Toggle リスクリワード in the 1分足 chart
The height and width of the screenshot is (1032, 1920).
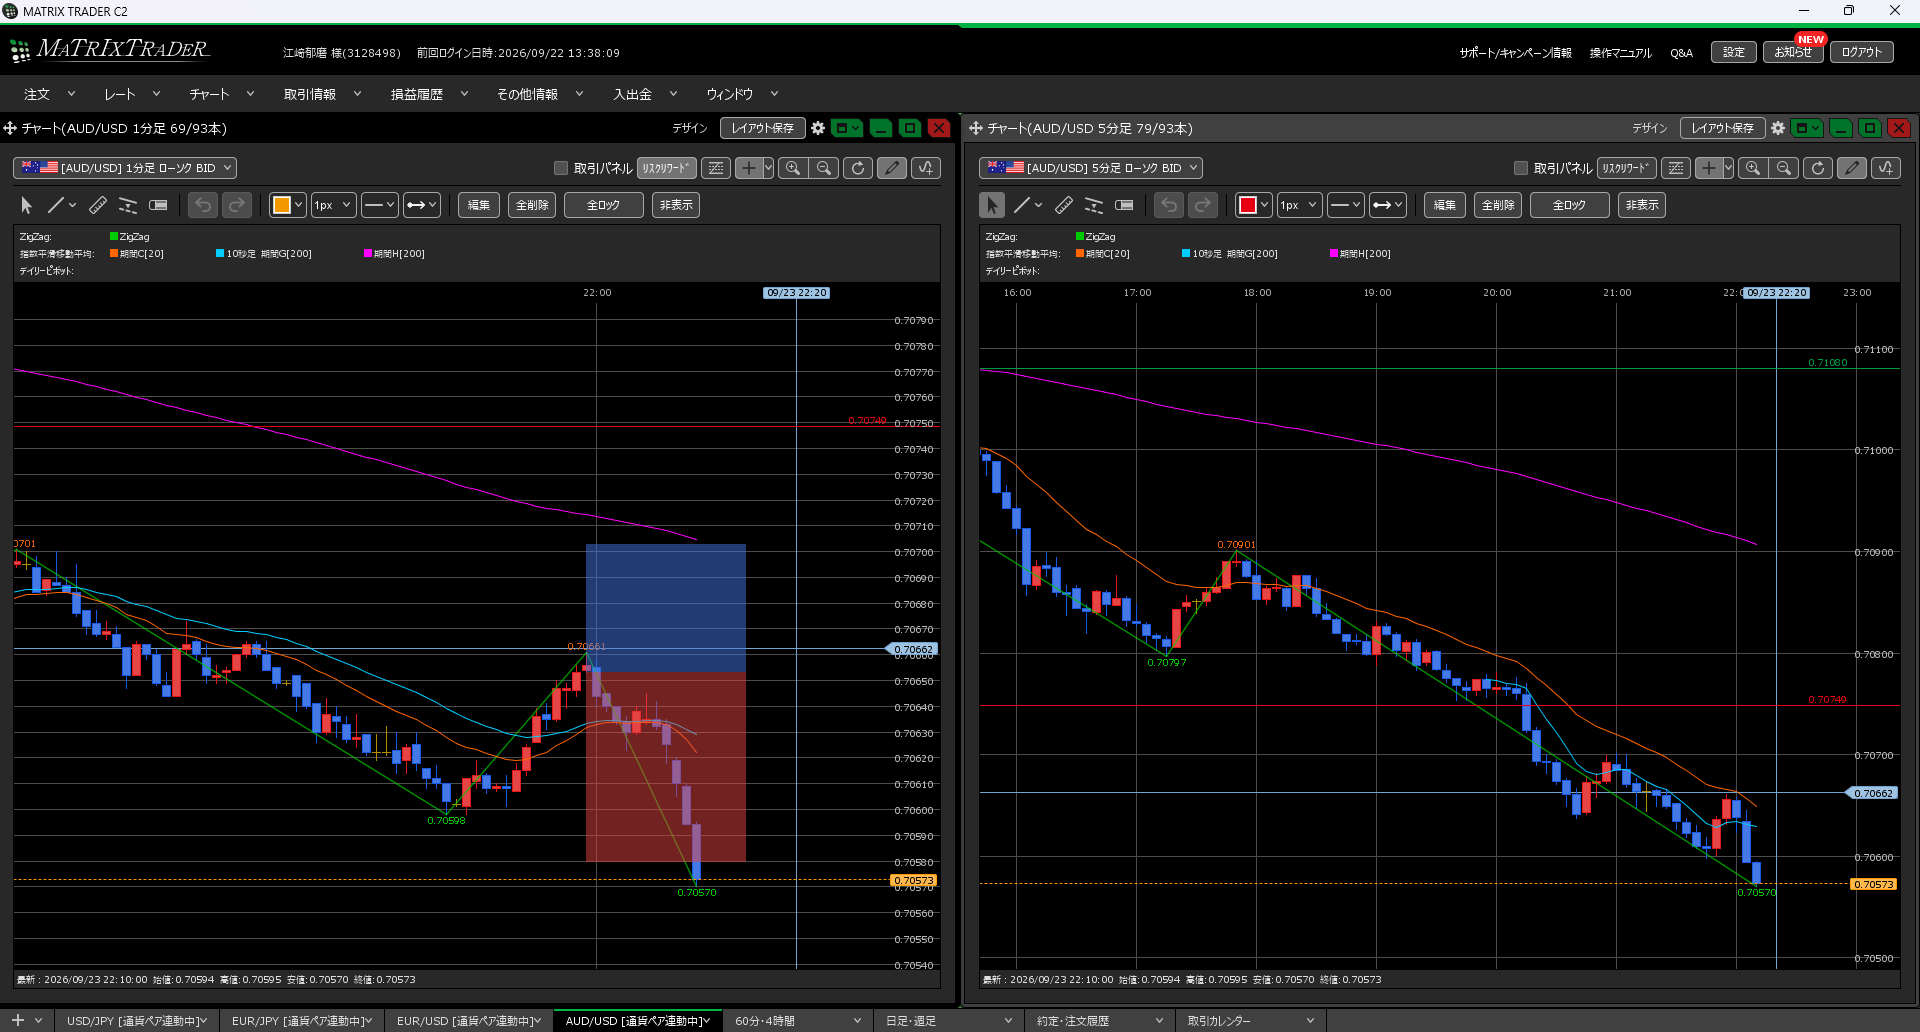click(666, 168)
